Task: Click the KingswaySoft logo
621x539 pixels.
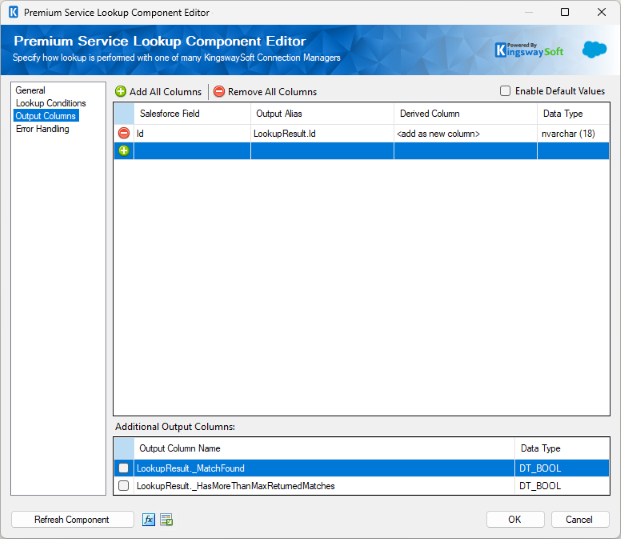Action: point(529,50)
